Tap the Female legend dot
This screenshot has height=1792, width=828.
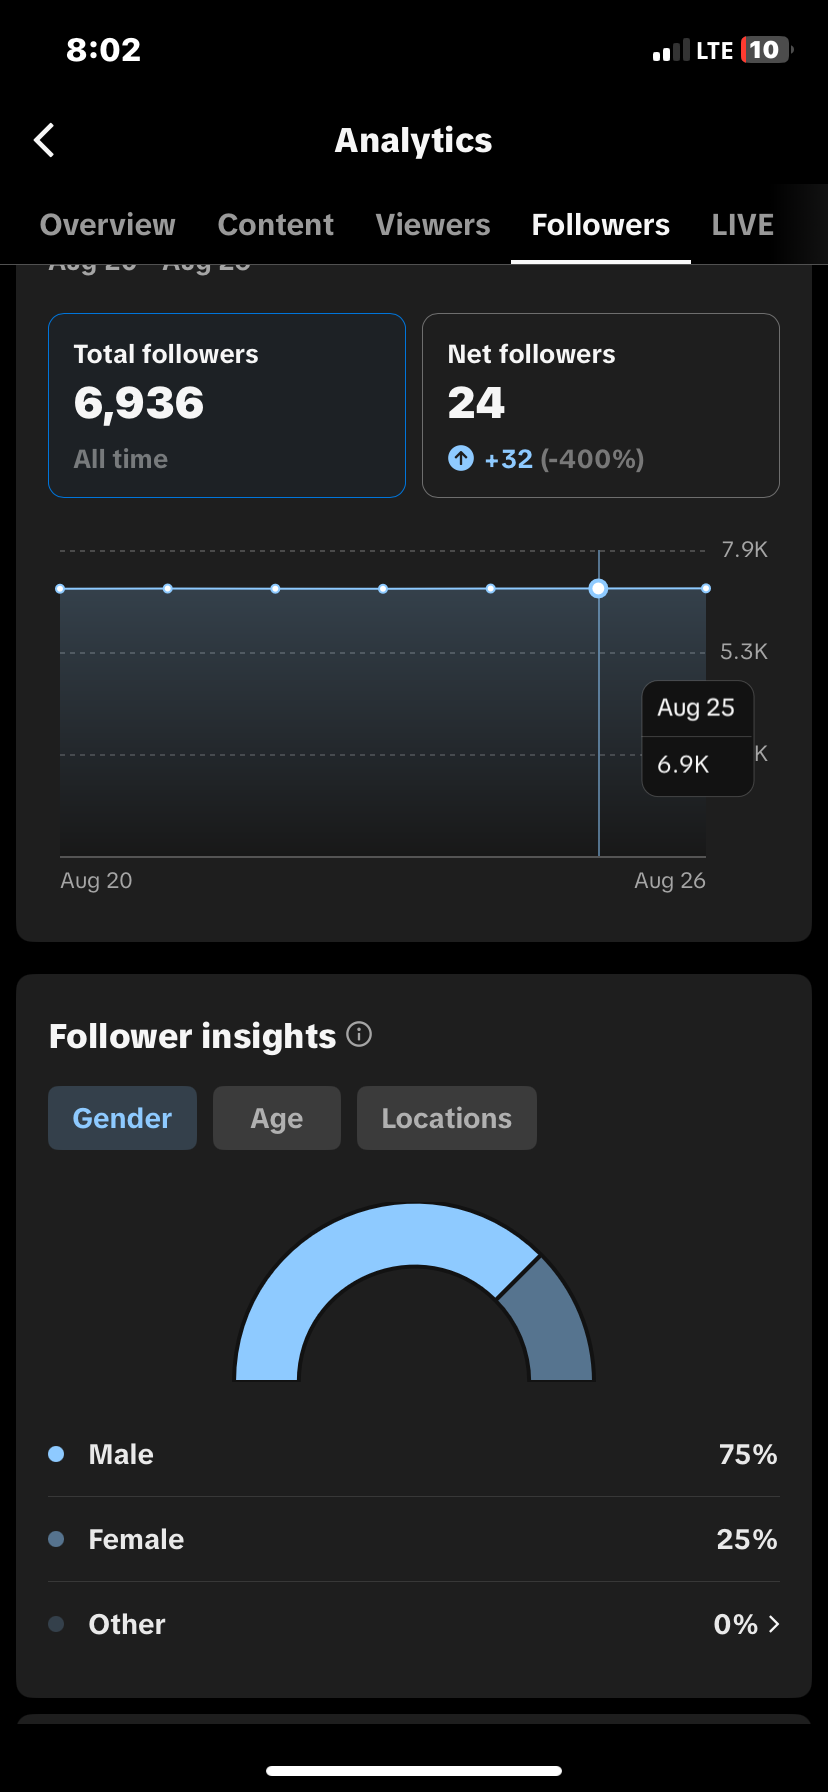56,1539
